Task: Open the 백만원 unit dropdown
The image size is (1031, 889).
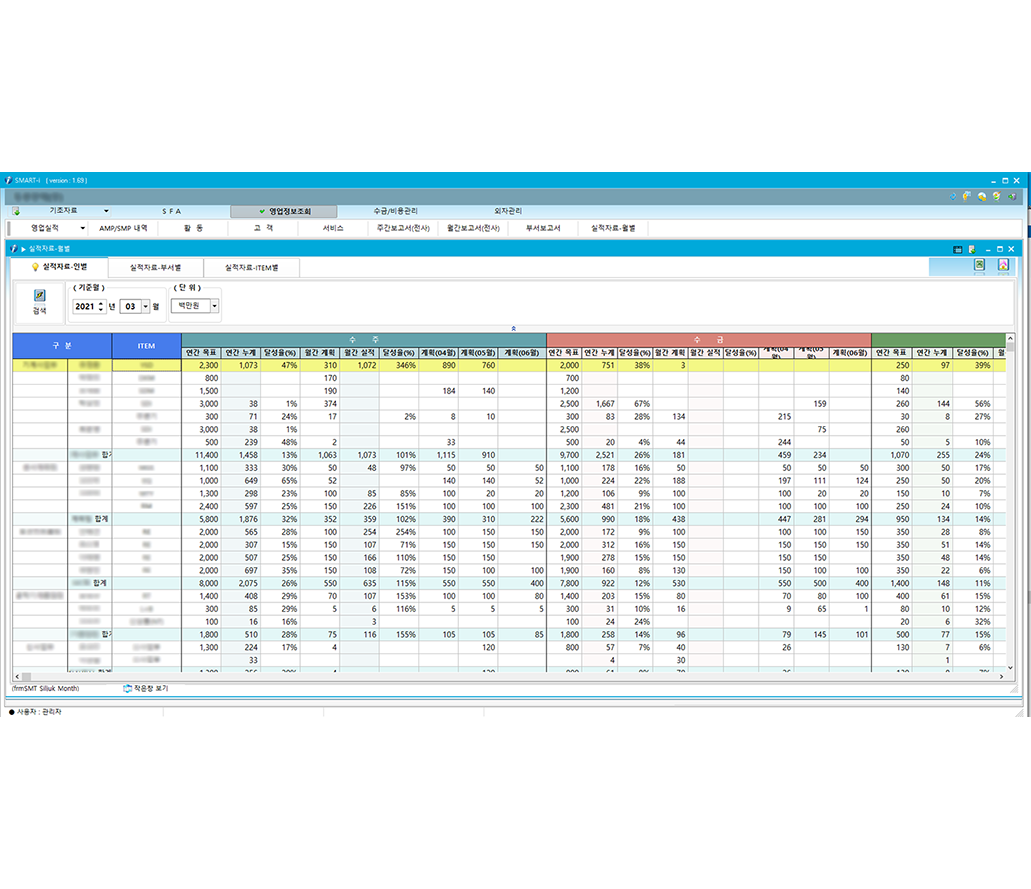Action: click(x=214, y=306)
